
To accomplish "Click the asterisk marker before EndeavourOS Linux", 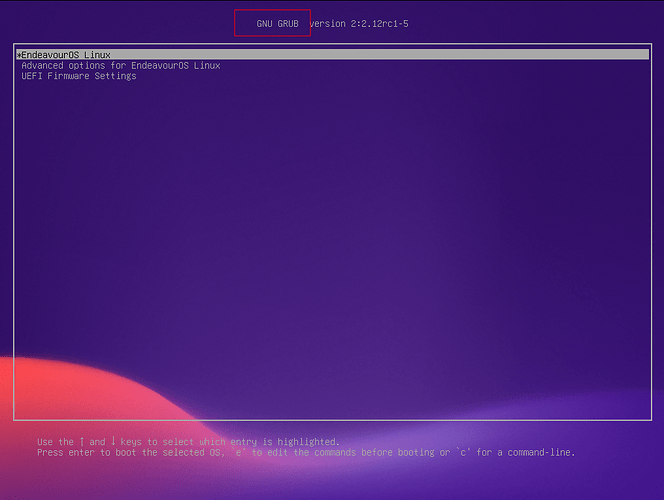I will [19, 54].
